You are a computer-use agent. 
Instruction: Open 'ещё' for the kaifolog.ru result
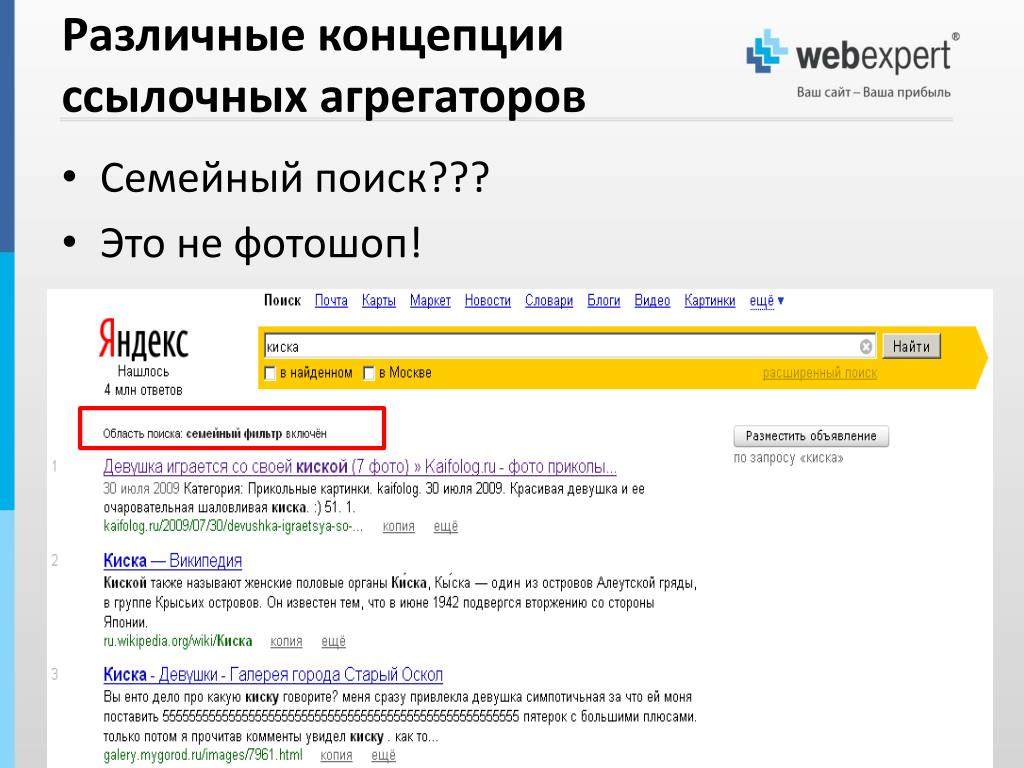[446, 526]
